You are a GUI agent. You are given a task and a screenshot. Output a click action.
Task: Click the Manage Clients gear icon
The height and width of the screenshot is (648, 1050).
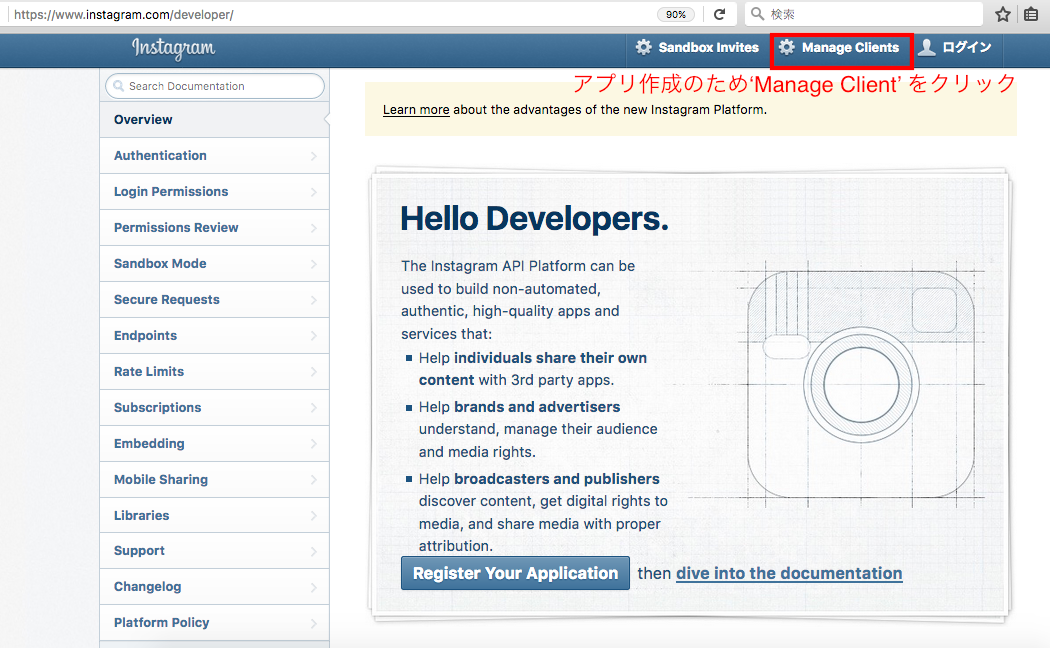pyautogui.click(x=787, y=47)
